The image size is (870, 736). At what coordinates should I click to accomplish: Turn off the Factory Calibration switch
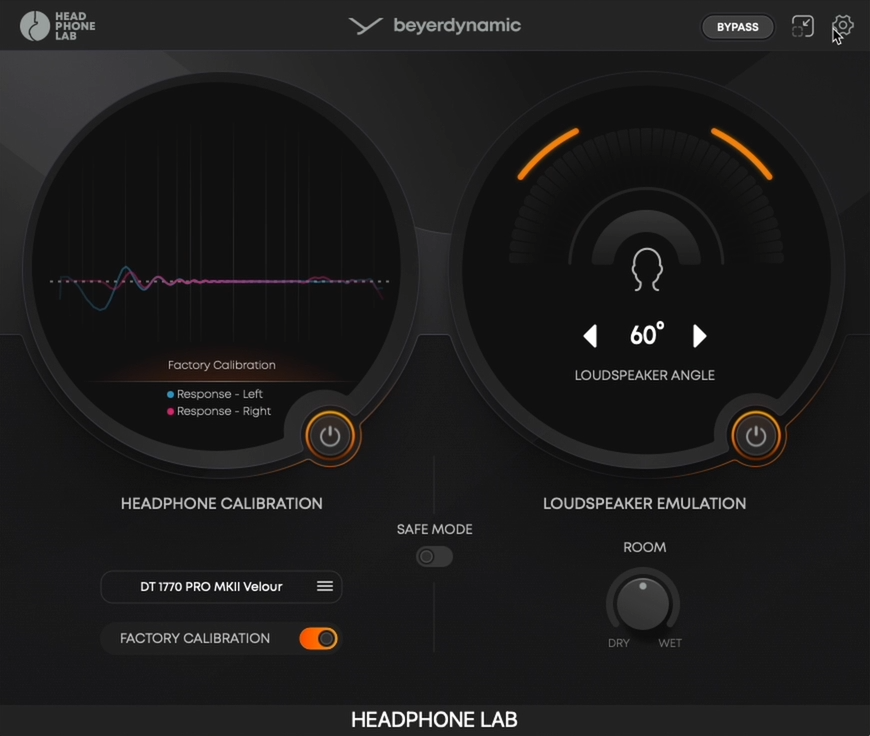(318, 638)
